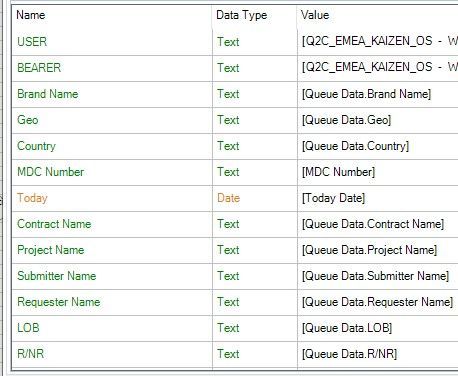The width and height of the screenshot is (458, 376).
Task: Open the Date data type cell
Action: tap(255, 198)
